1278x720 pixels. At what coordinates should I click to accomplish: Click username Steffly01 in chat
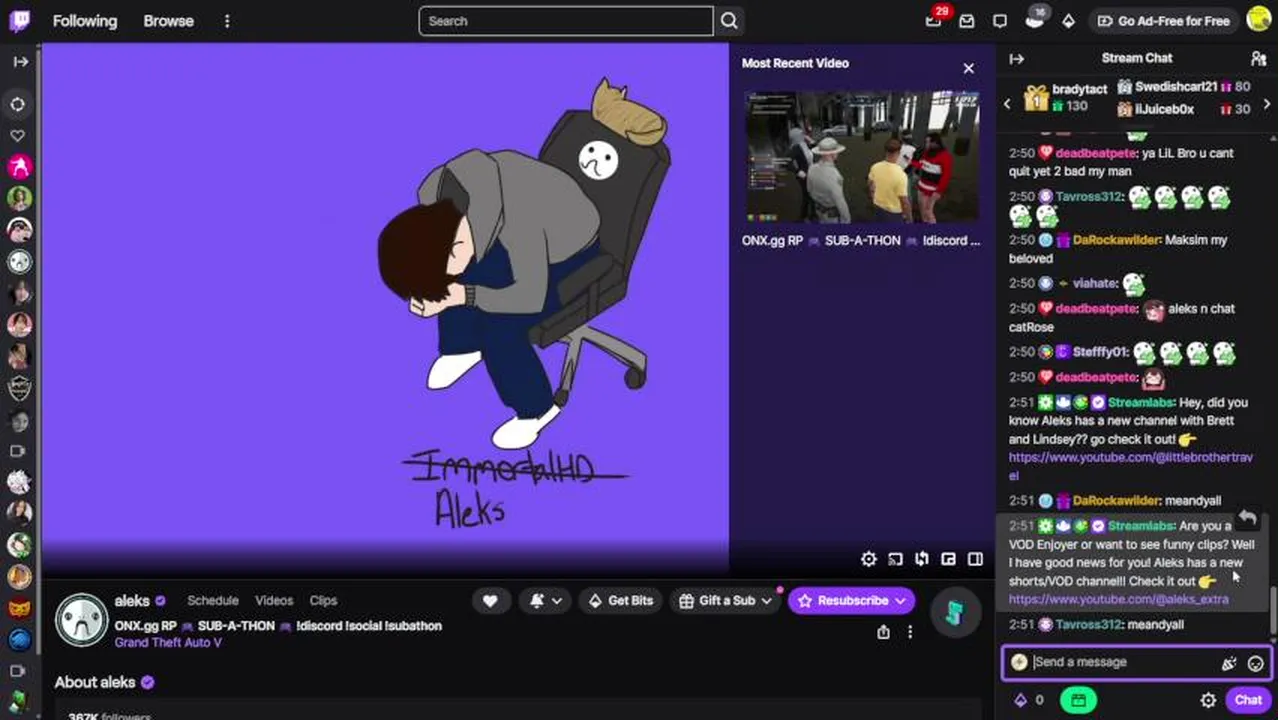(x=1100, y=352)
